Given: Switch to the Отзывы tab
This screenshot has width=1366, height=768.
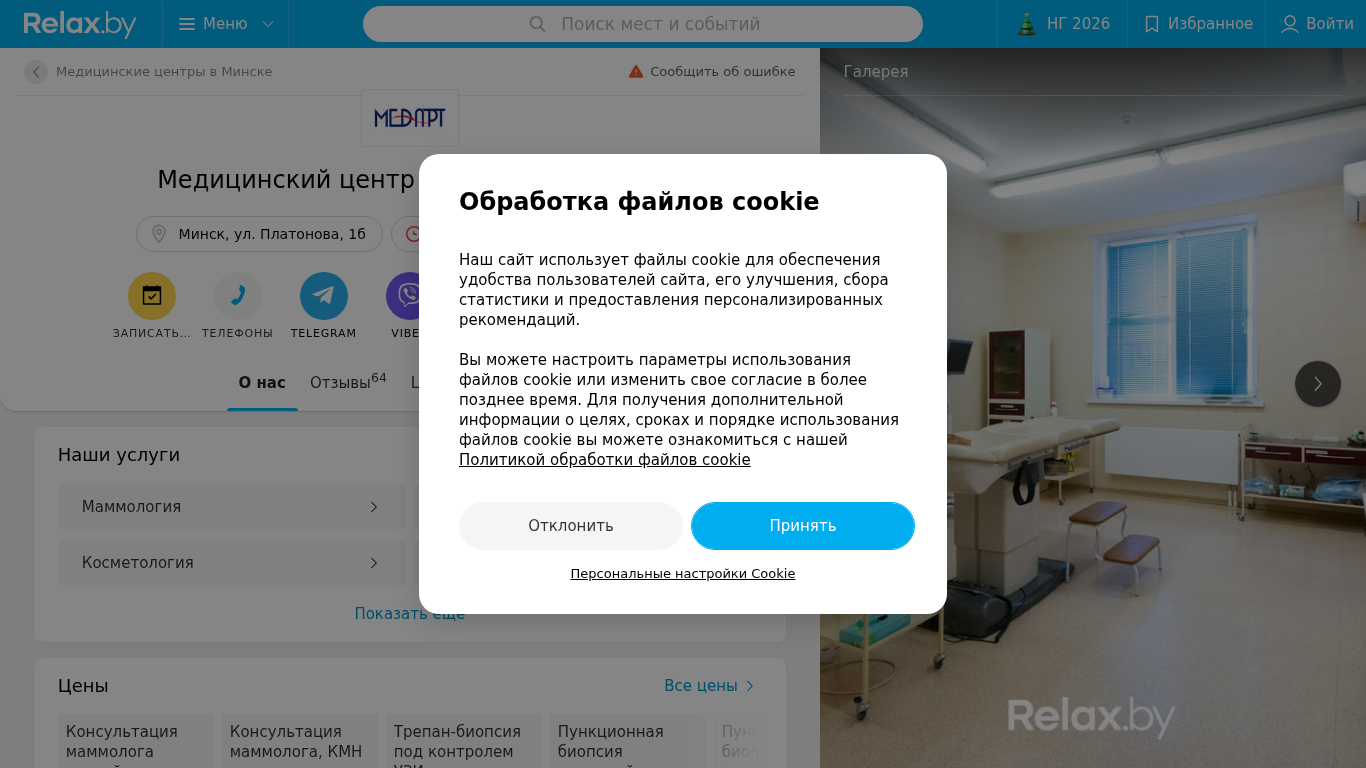Looking at the screenshot, I should [x=348, y=382].
